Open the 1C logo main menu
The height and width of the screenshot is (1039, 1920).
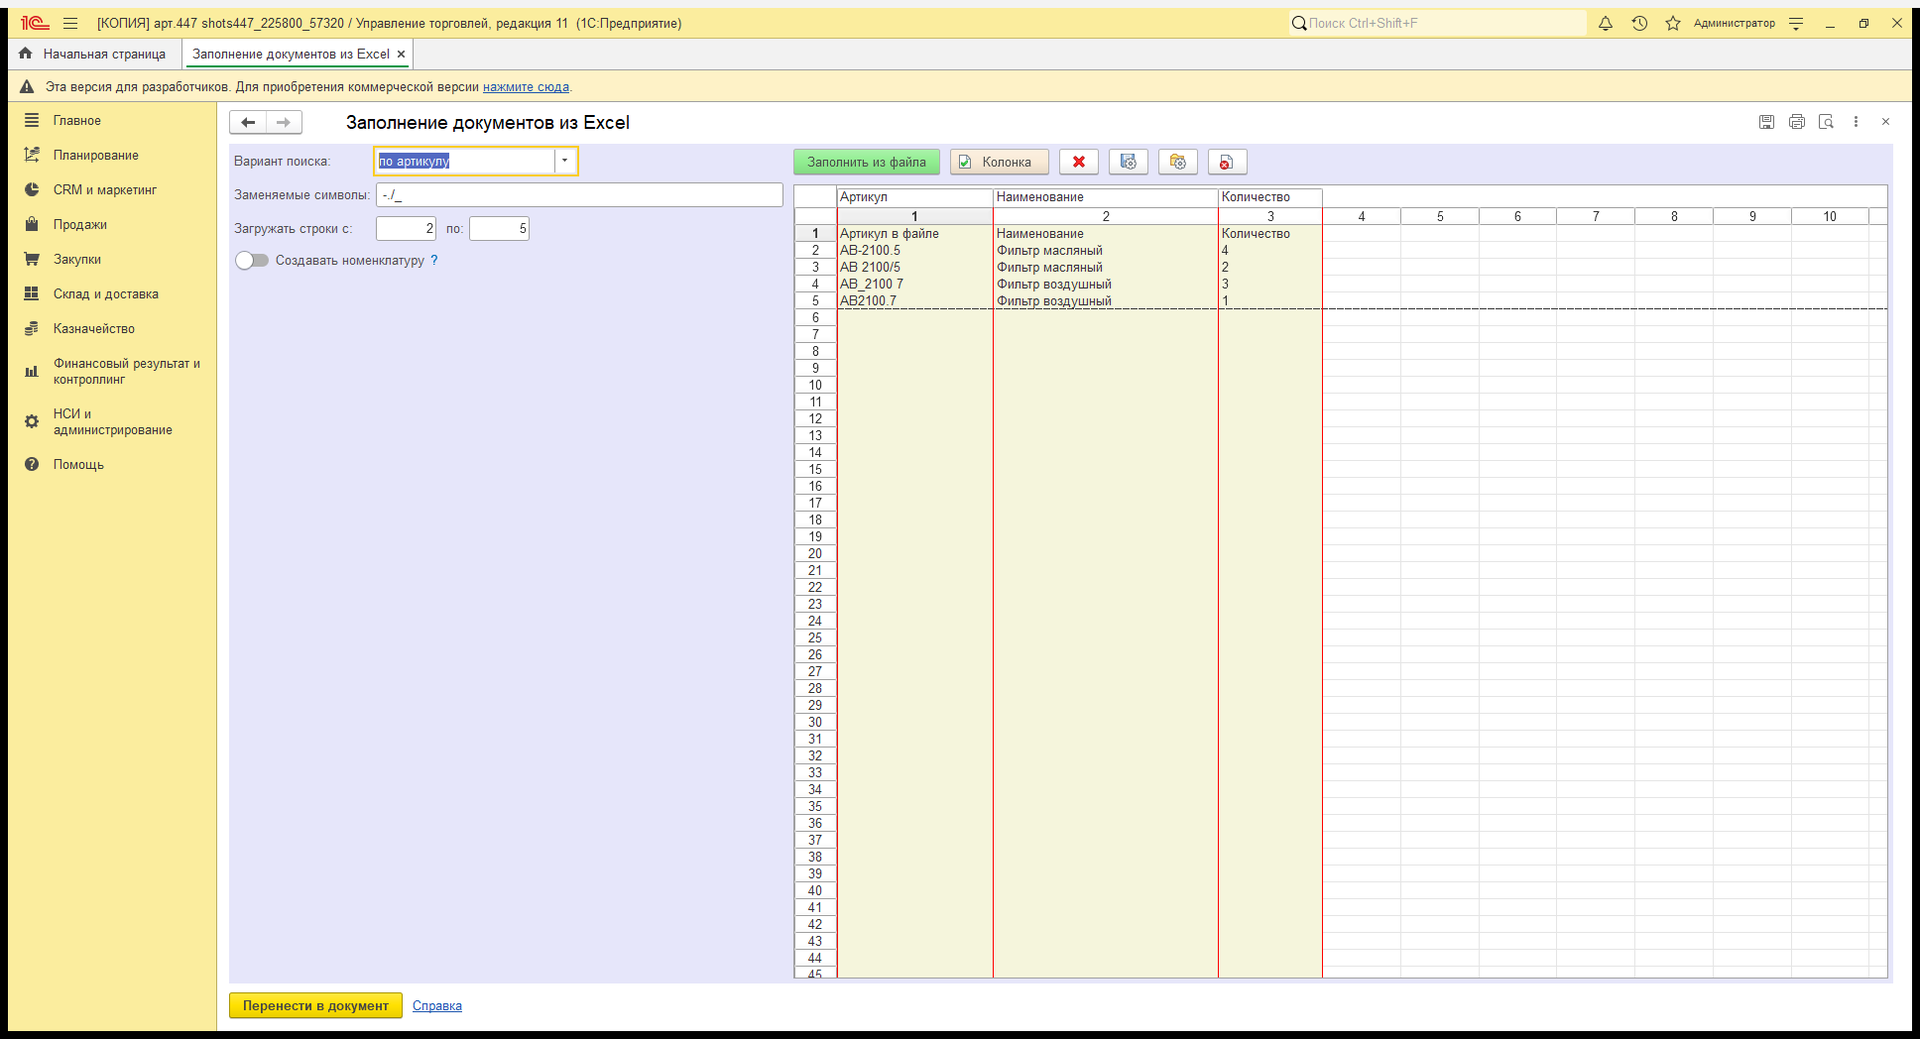pos(35,23)
